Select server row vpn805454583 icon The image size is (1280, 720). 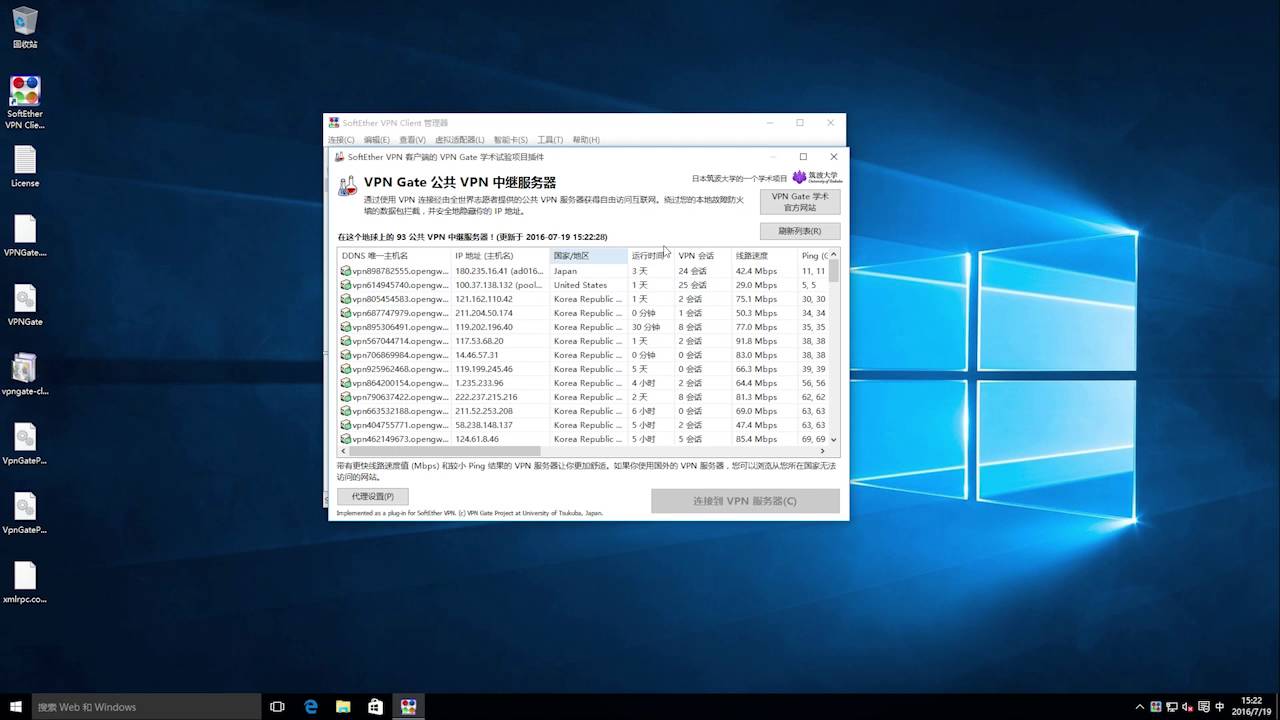[346, 299]
